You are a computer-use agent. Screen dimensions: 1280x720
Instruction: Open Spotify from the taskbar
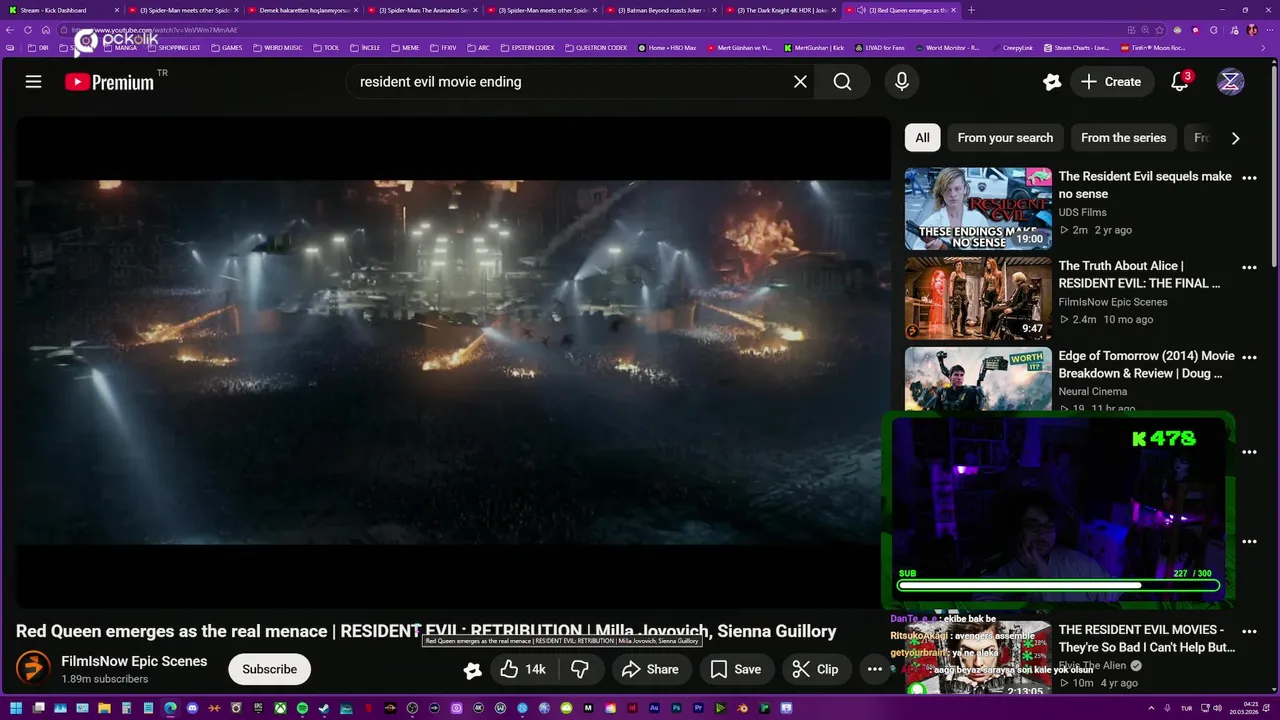pyautogui.click(x=302, y=708)
